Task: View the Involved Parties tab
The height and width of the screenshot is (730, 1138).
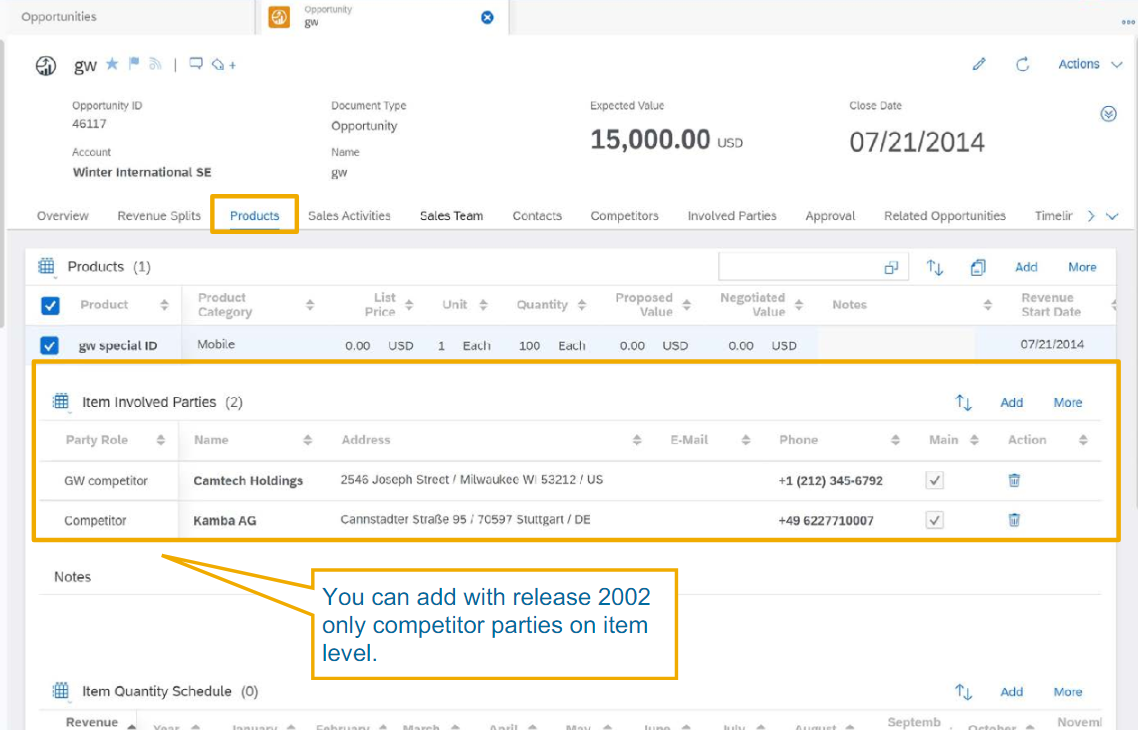Action: tap(732, 216)
